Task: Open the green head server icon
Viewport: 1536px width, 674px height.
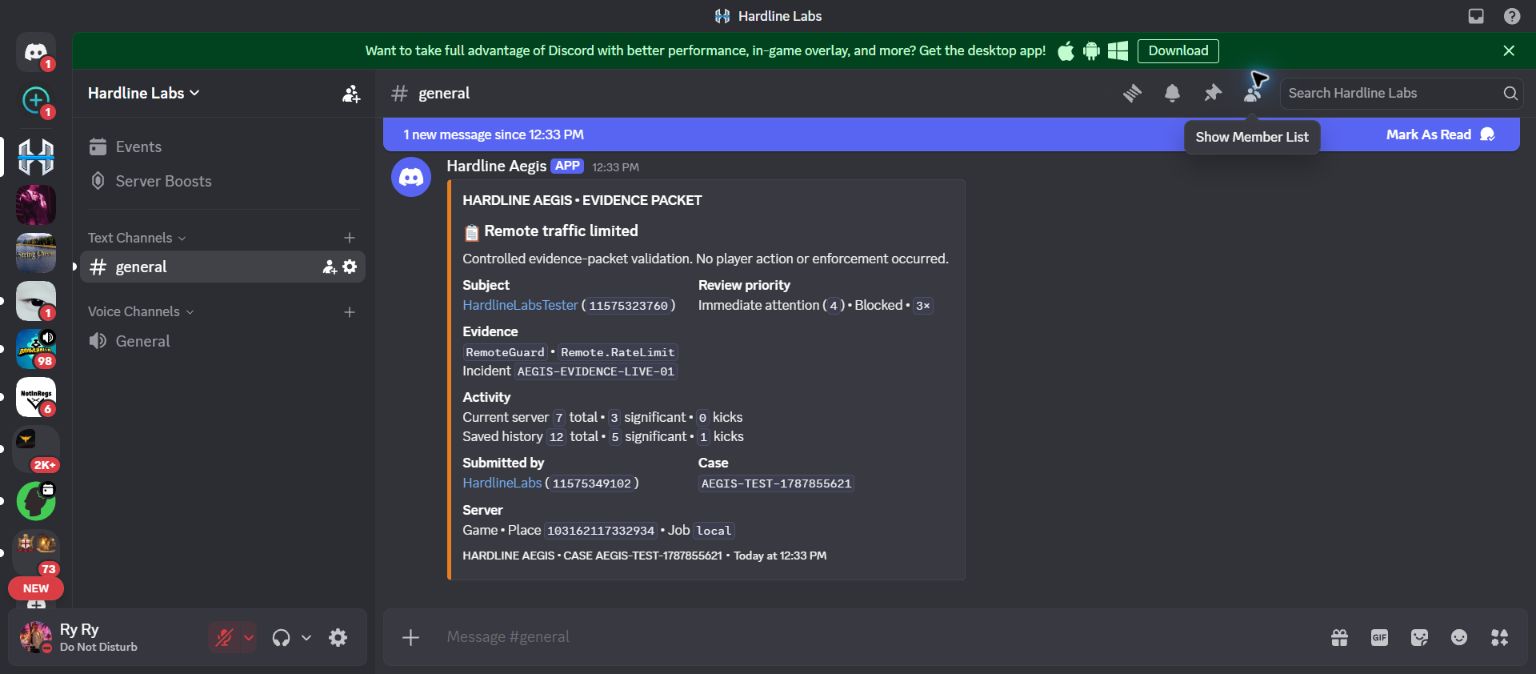Action: pos(36,501)
